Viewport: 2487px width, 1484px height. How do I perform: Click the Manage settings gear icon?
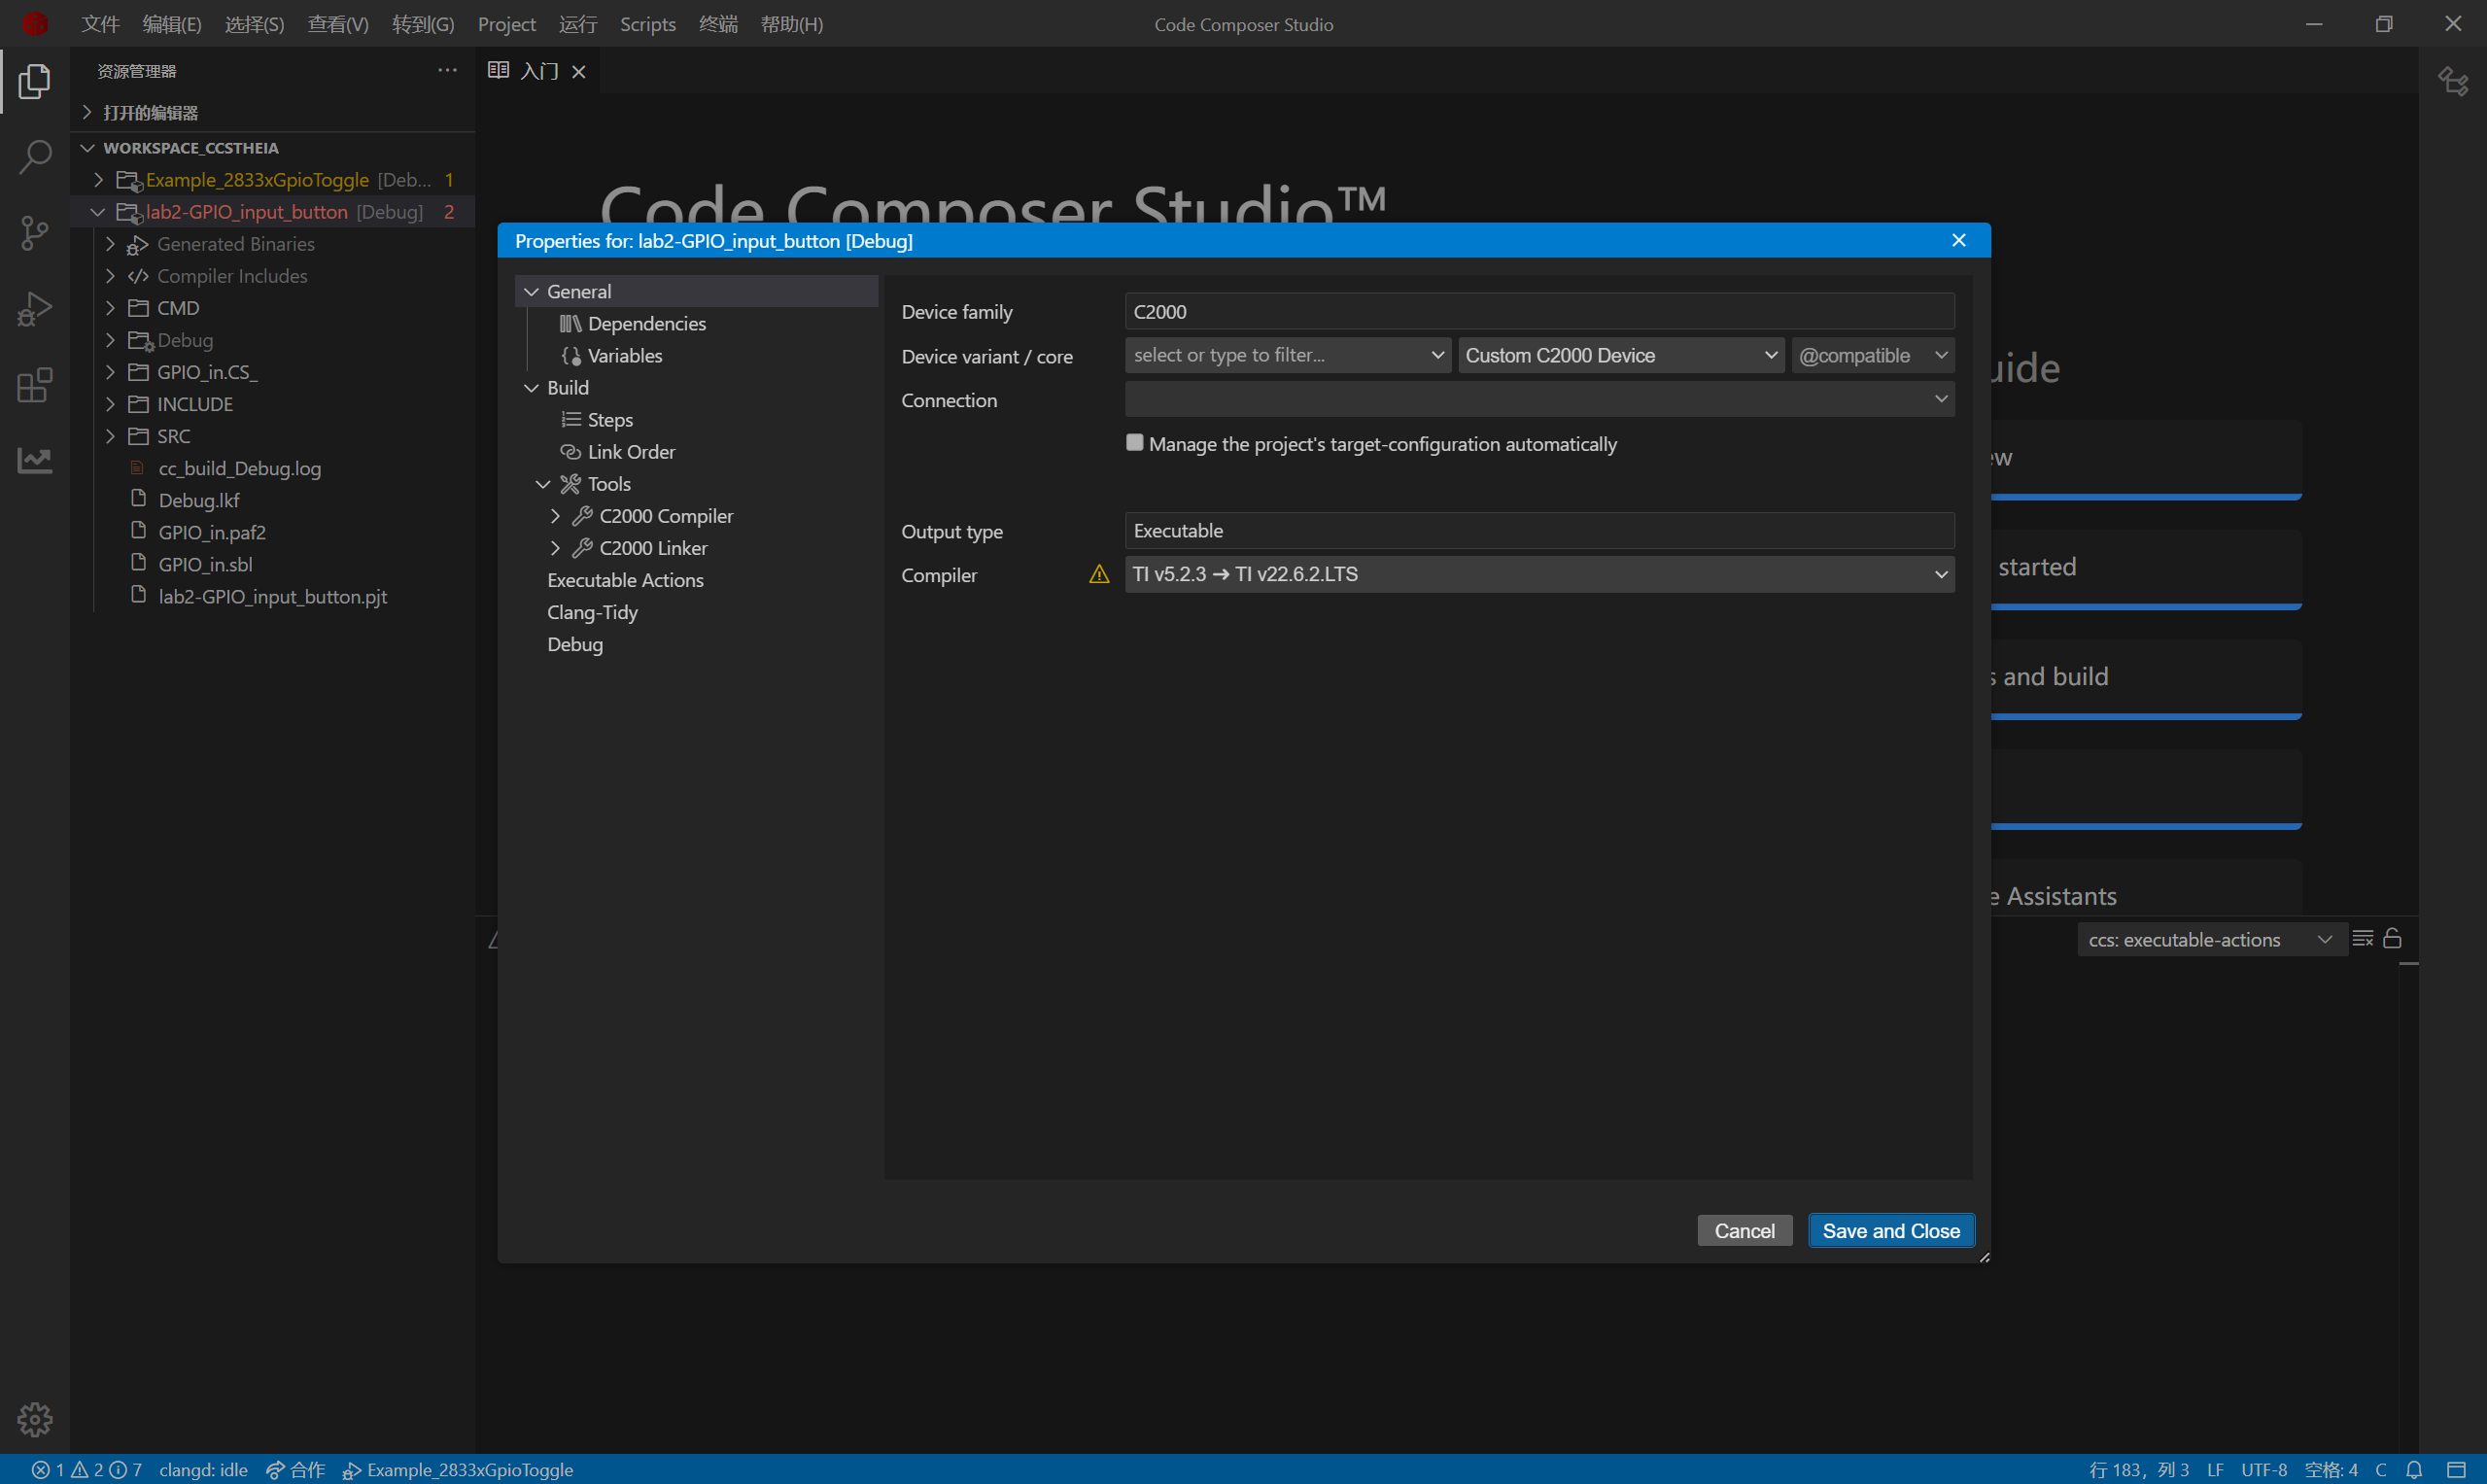(35, 1418)
